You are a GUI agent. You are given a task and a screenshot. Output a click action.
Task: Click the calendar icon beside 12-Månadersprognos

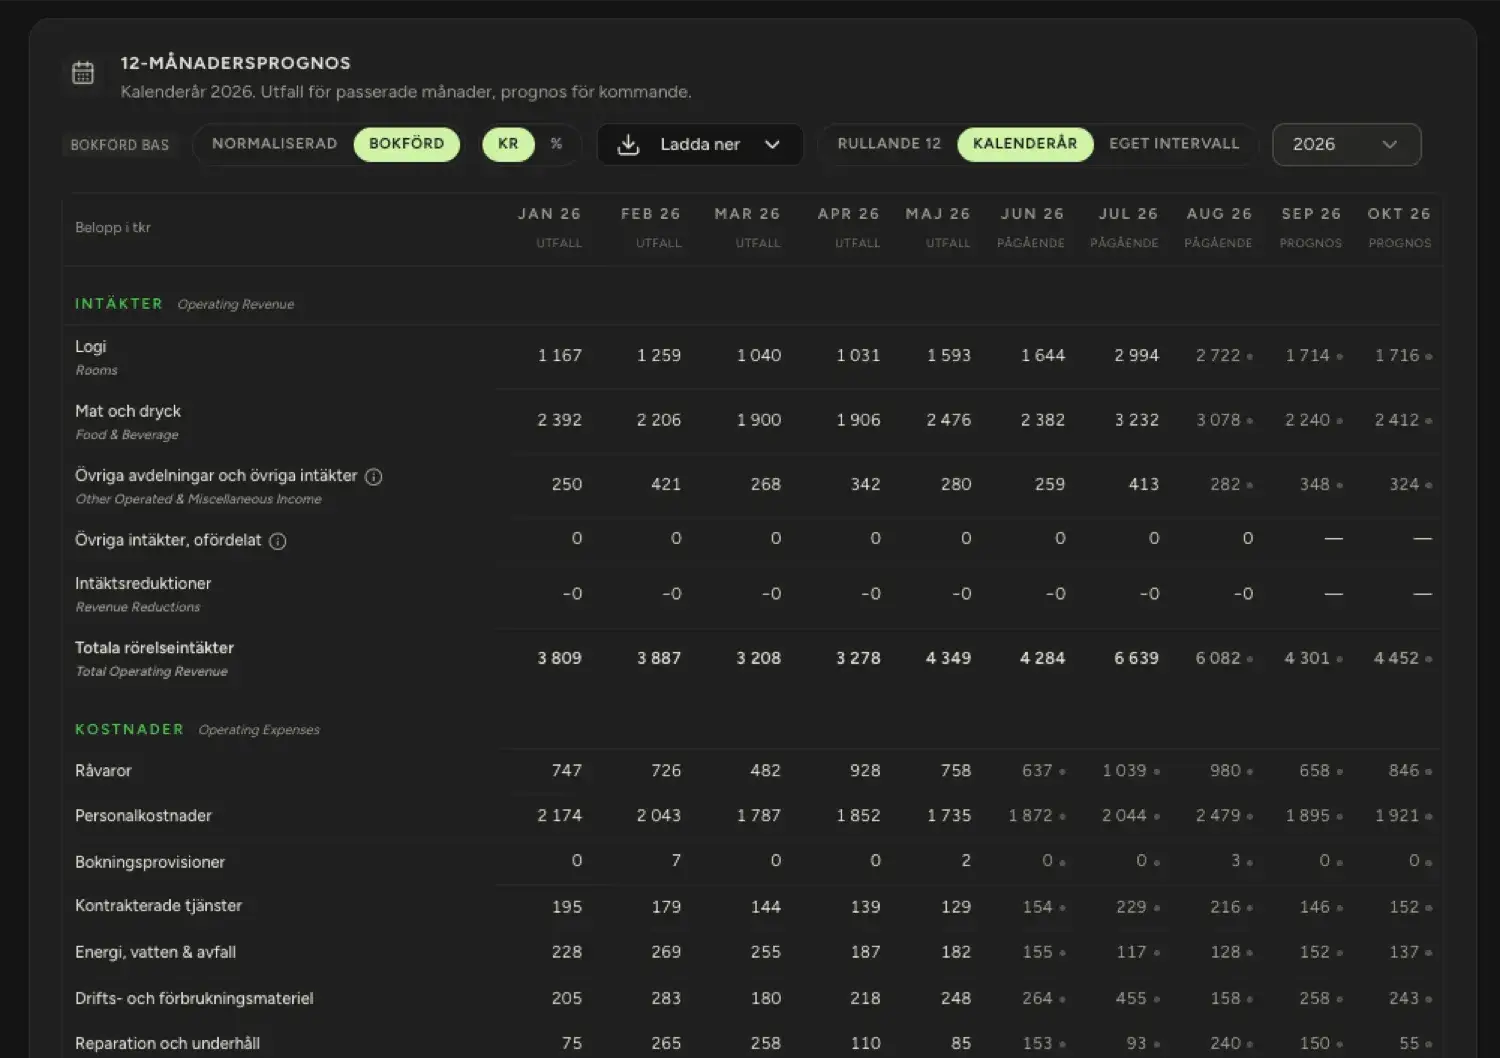pos(83,73)
